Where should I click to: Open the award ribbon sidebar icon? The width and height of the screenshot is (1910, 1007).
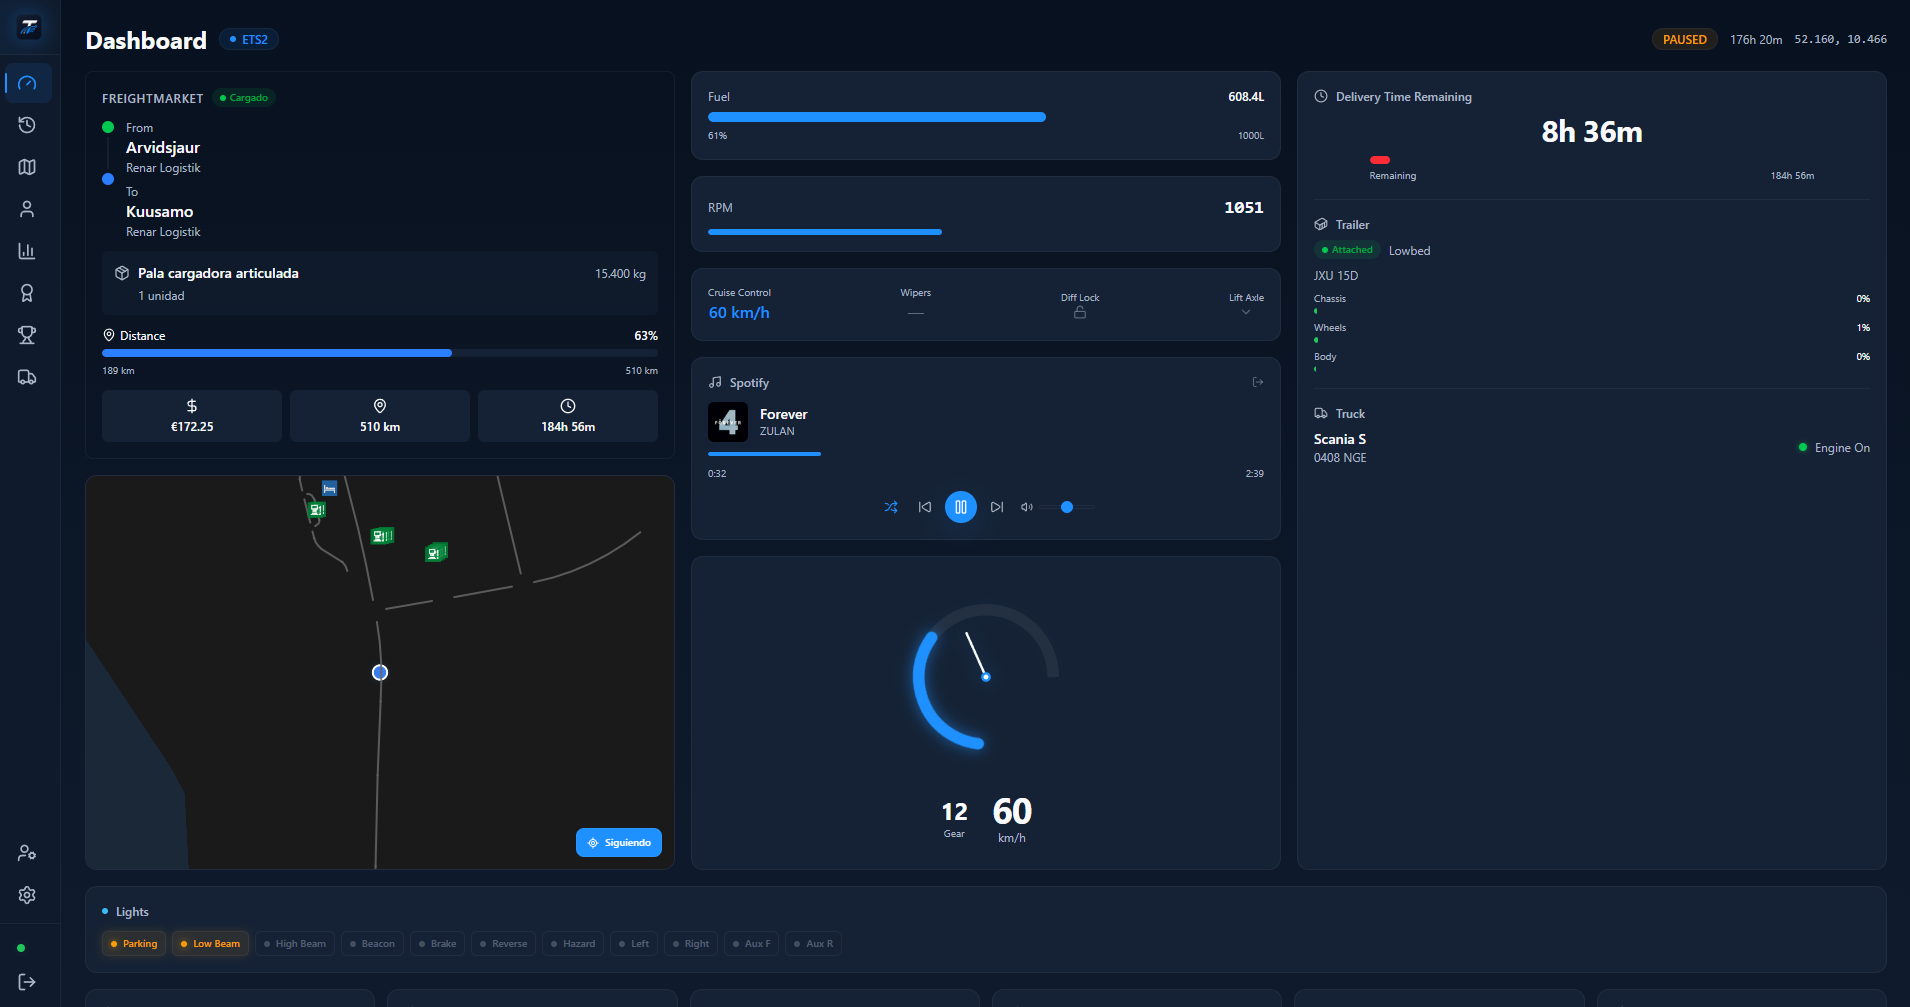tap(27, 293)
